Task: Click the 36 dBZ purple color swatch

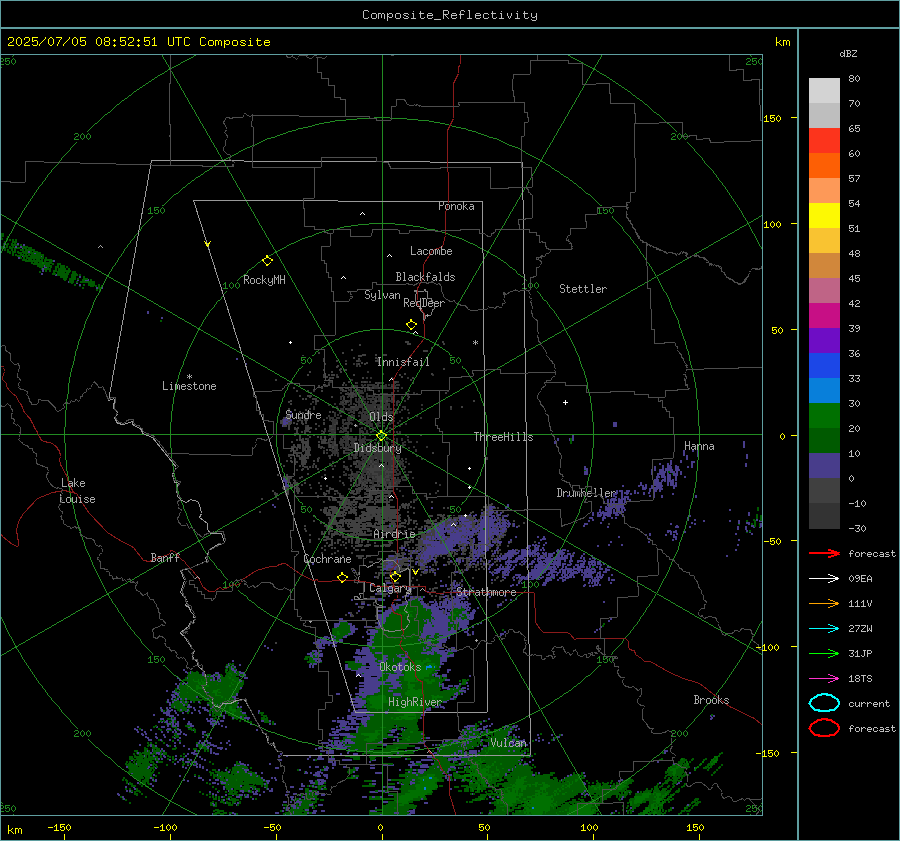Action: click(x=824, y=340)
